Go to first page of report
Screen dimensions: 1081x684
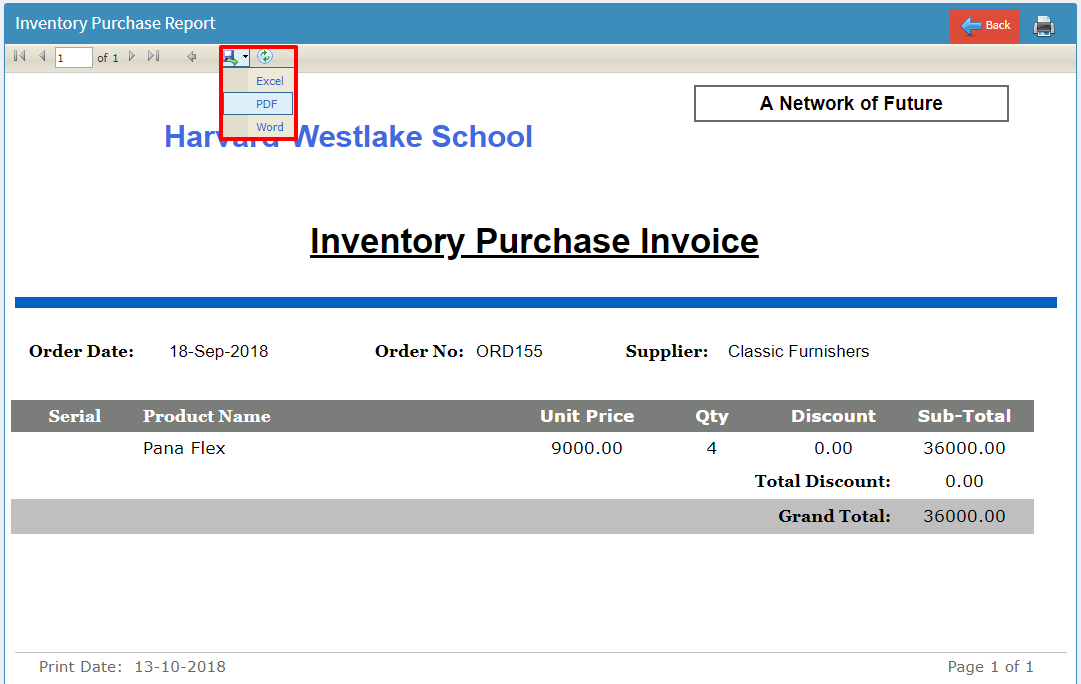[19, 57]
